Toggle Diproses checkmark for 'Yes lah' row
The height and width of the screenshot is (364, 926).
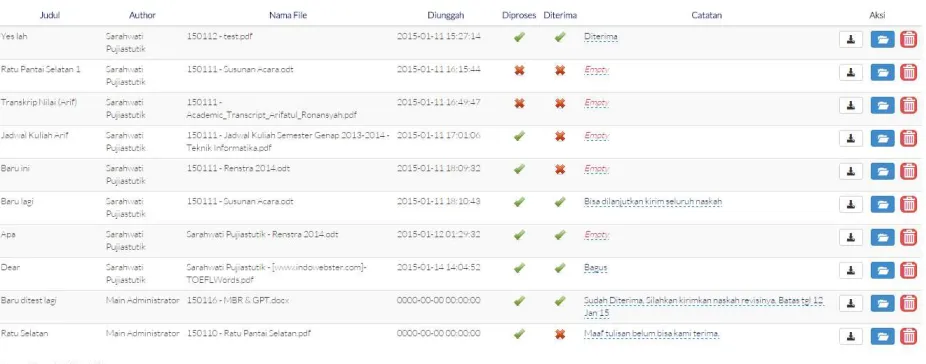click(519, 37)
